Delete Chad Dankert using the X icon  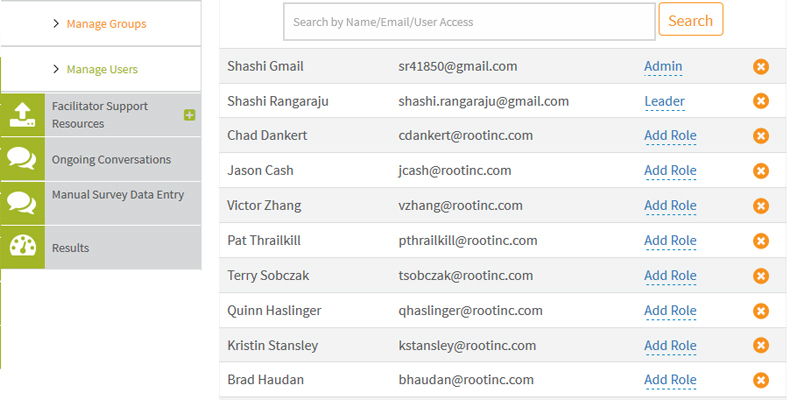click(x=761, y=136)
